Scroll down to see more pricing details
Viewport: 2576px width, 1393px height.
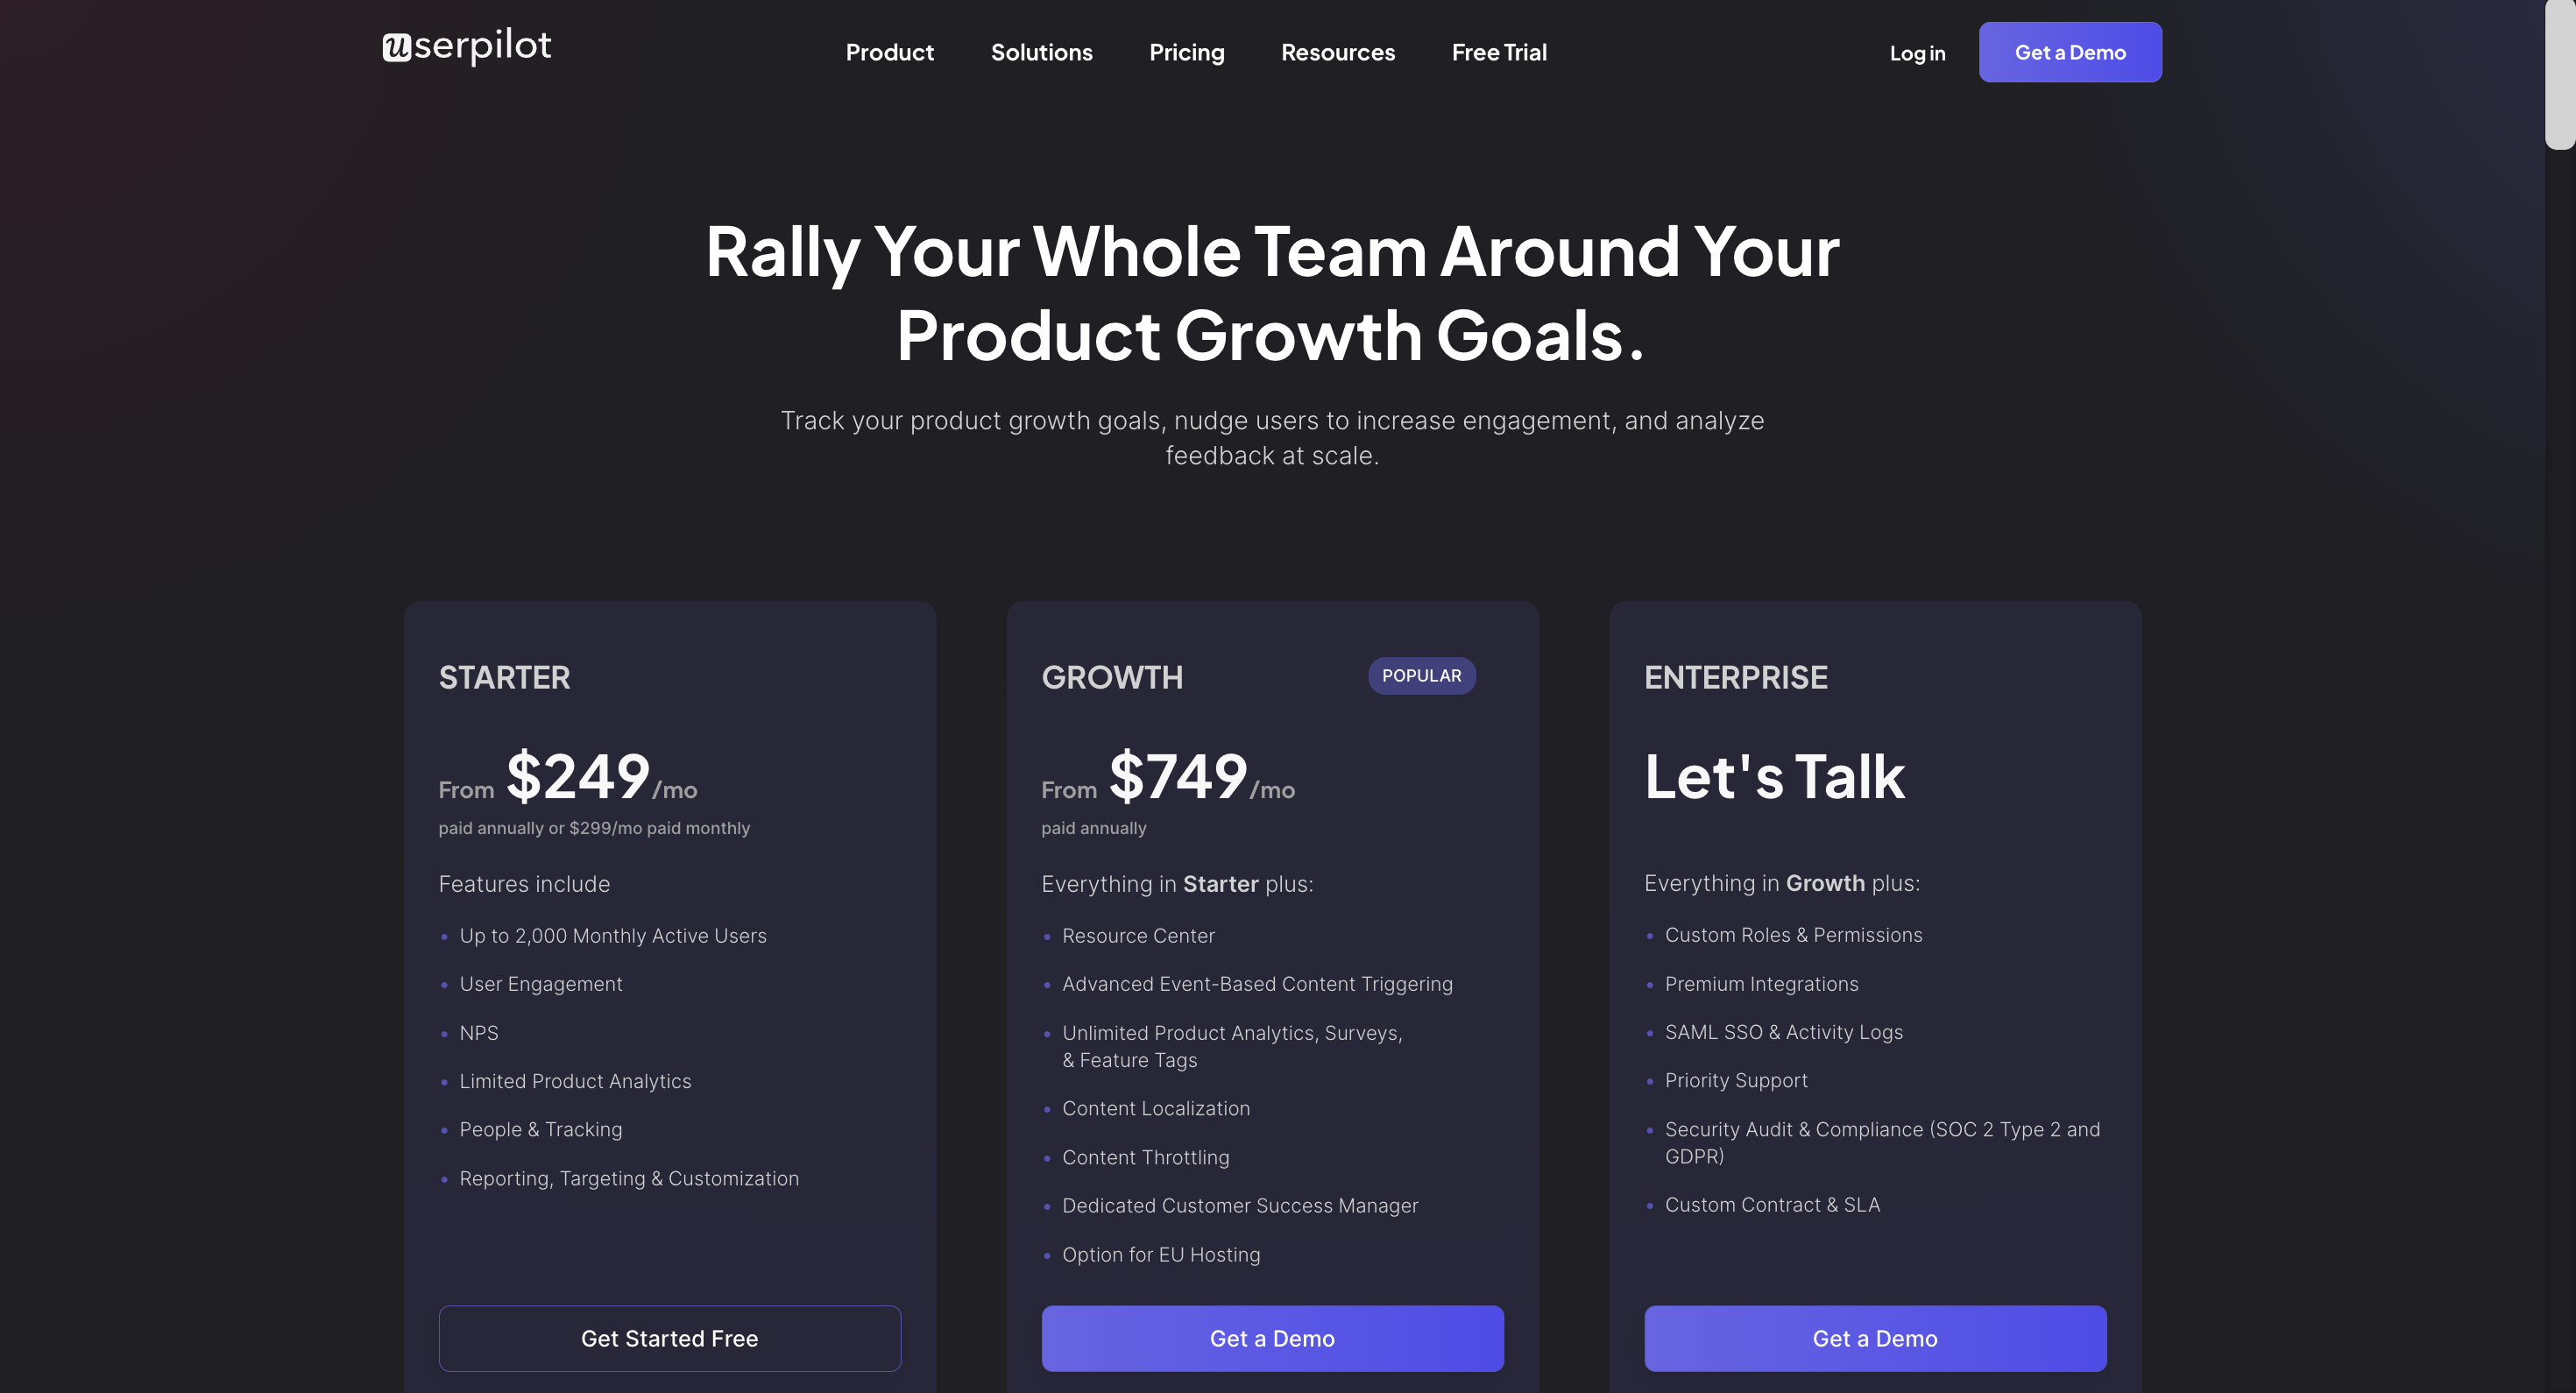point(2560,686)
